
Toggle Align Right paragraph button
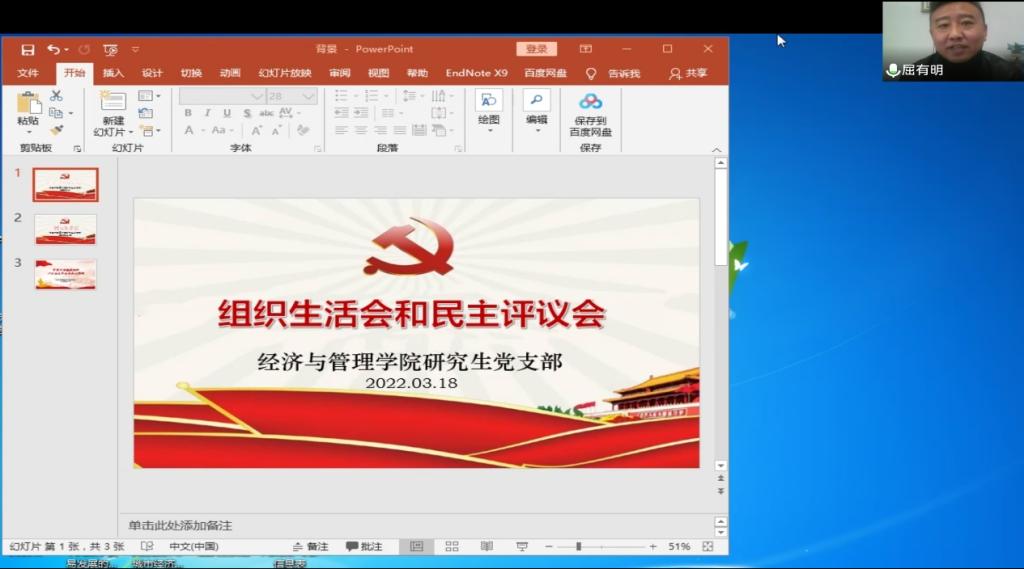click(x=380, y=131)
